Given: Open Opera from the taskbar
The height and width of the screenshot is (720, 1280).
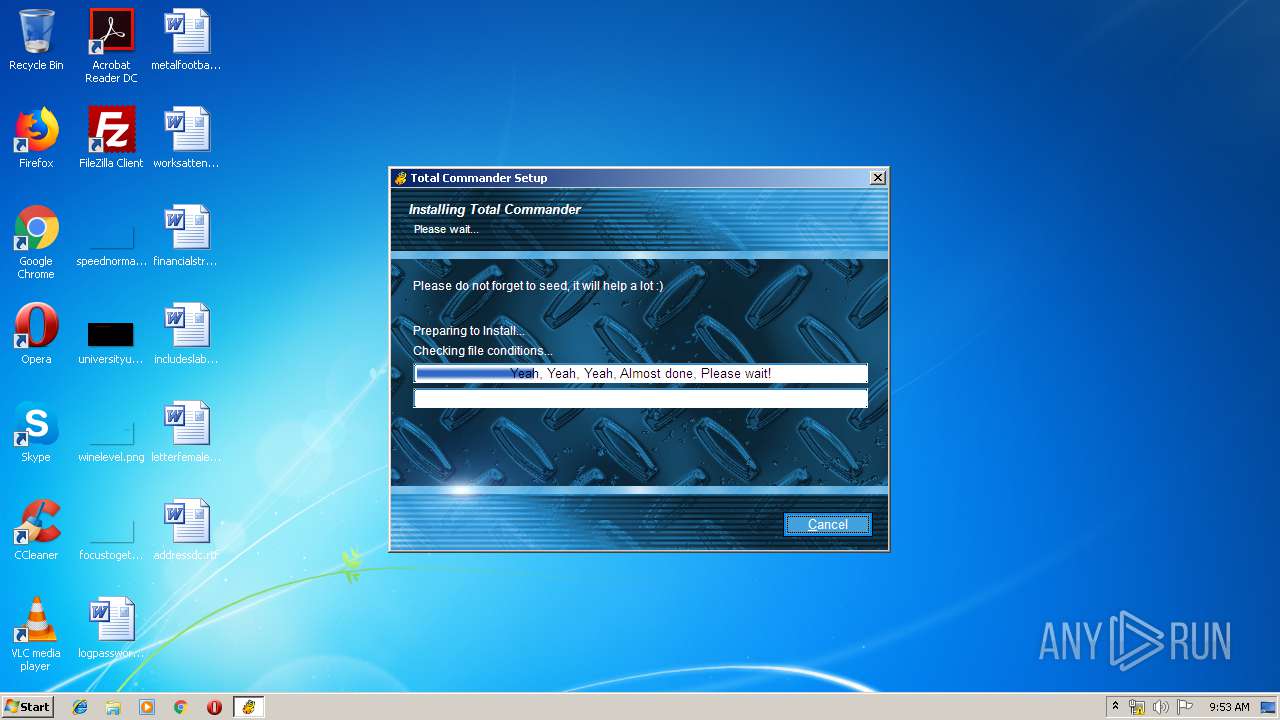Looking at the screenshot, I should (214, 707).
